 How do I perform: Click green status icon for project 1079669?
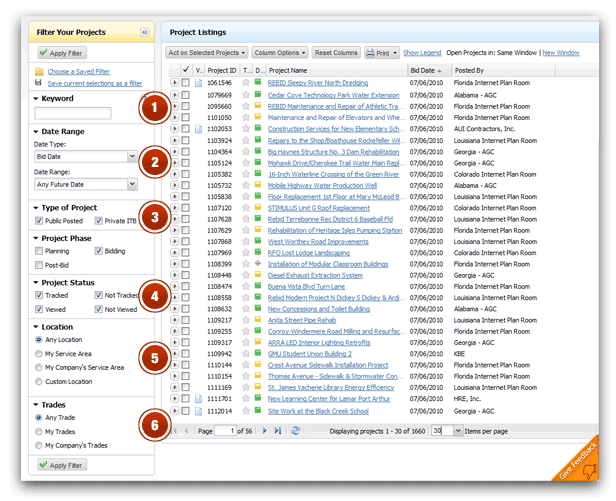coord(258,94)
